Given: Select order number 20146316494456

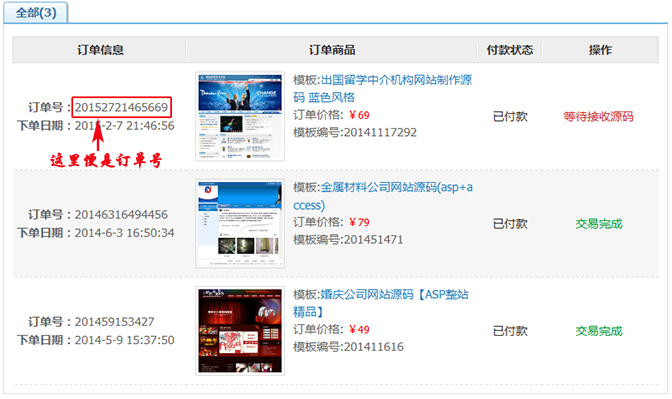Looking at the screenshot, I should [121, 214].
